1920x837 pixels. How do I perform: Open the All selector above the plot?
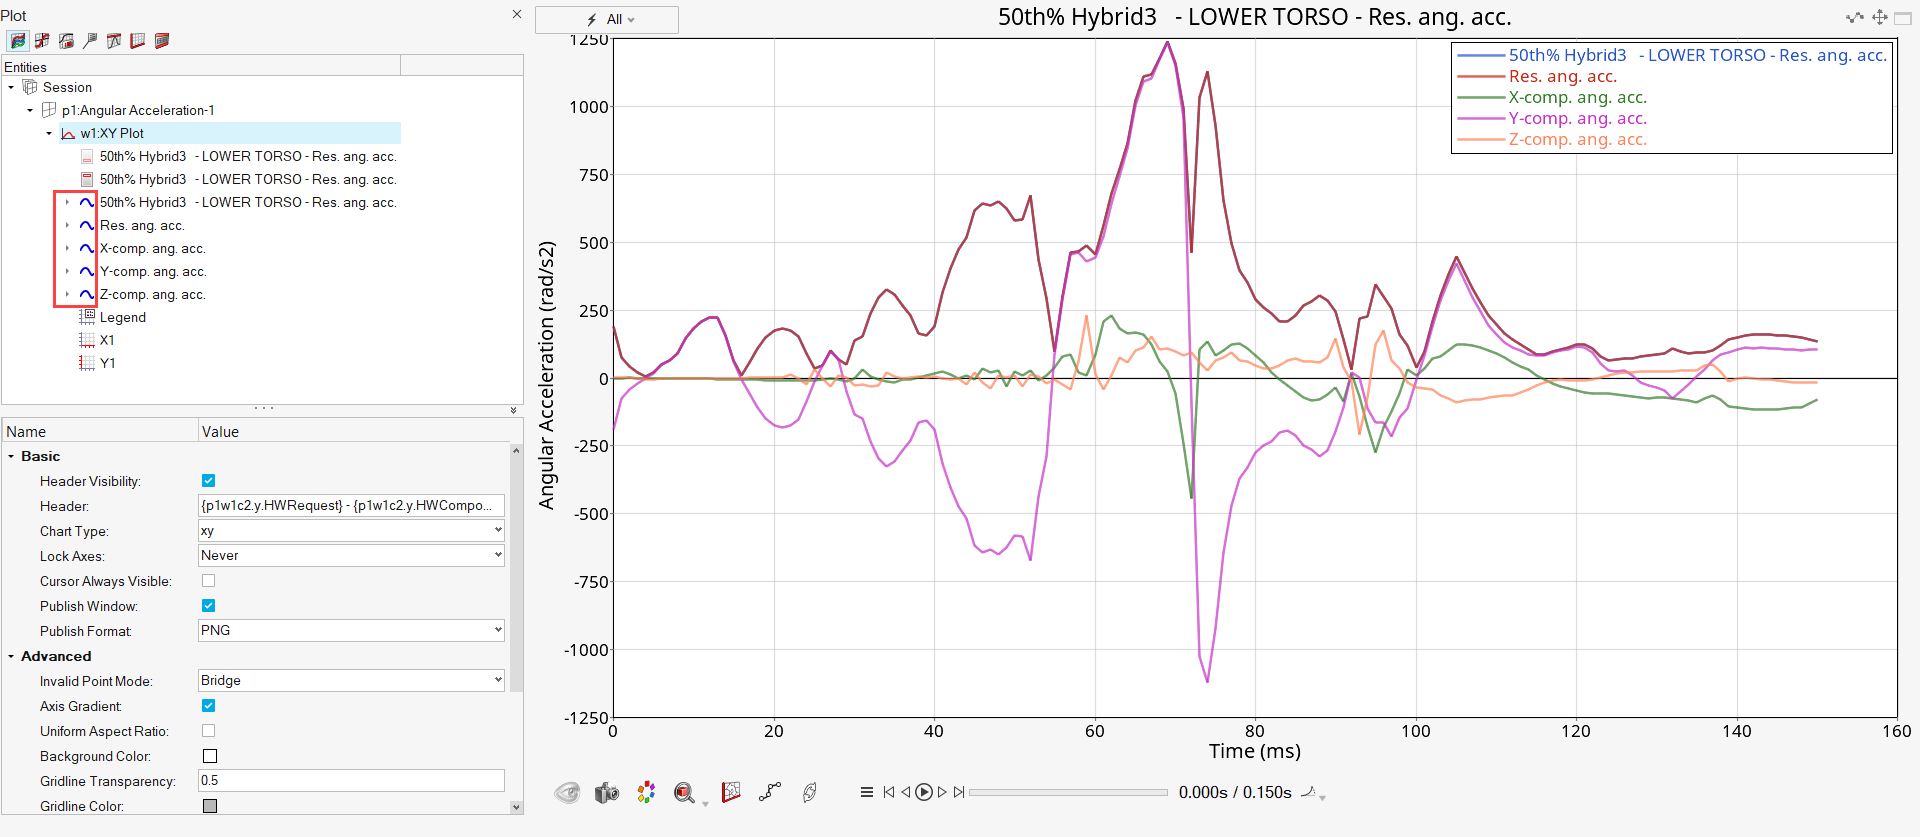(607, 20)
